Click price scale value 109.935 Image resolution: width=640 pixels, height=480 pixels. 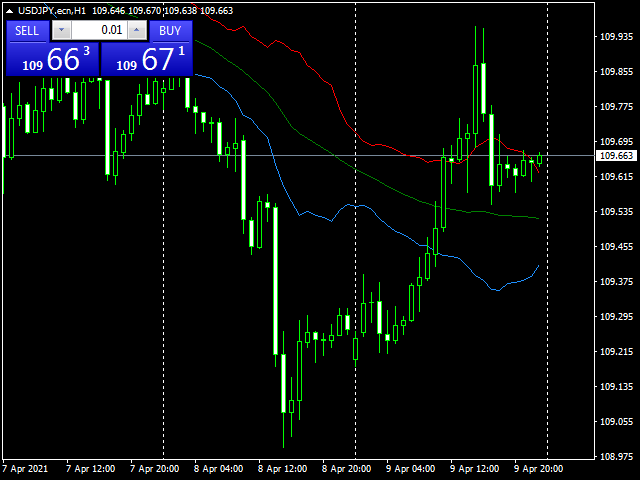(616, 37)
